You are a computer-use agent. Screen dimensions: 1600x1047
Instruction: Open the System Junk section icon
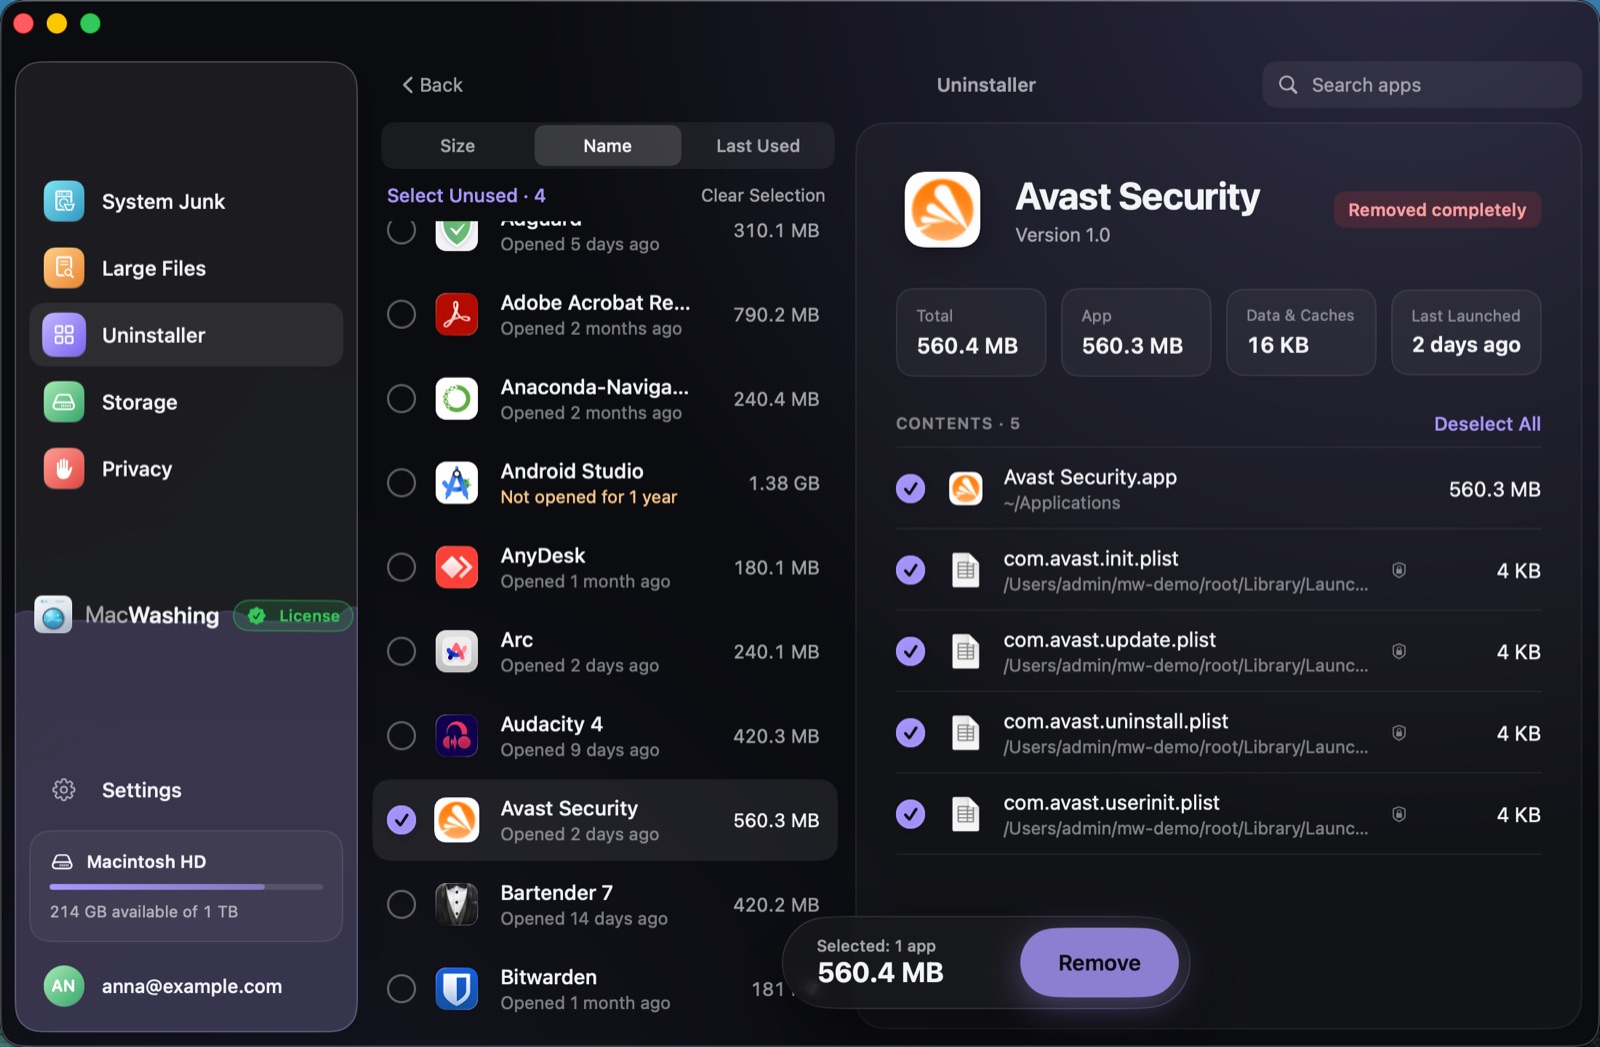(64, 201)
